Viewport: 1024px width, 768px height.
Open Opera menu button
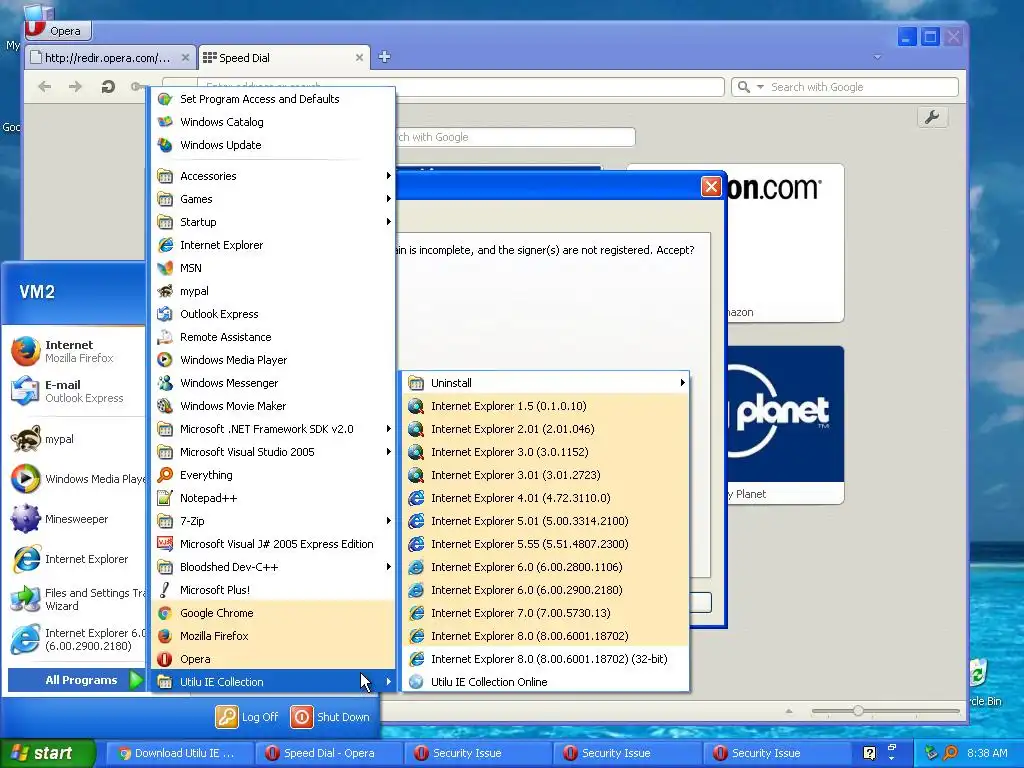[x=57, y=30]
